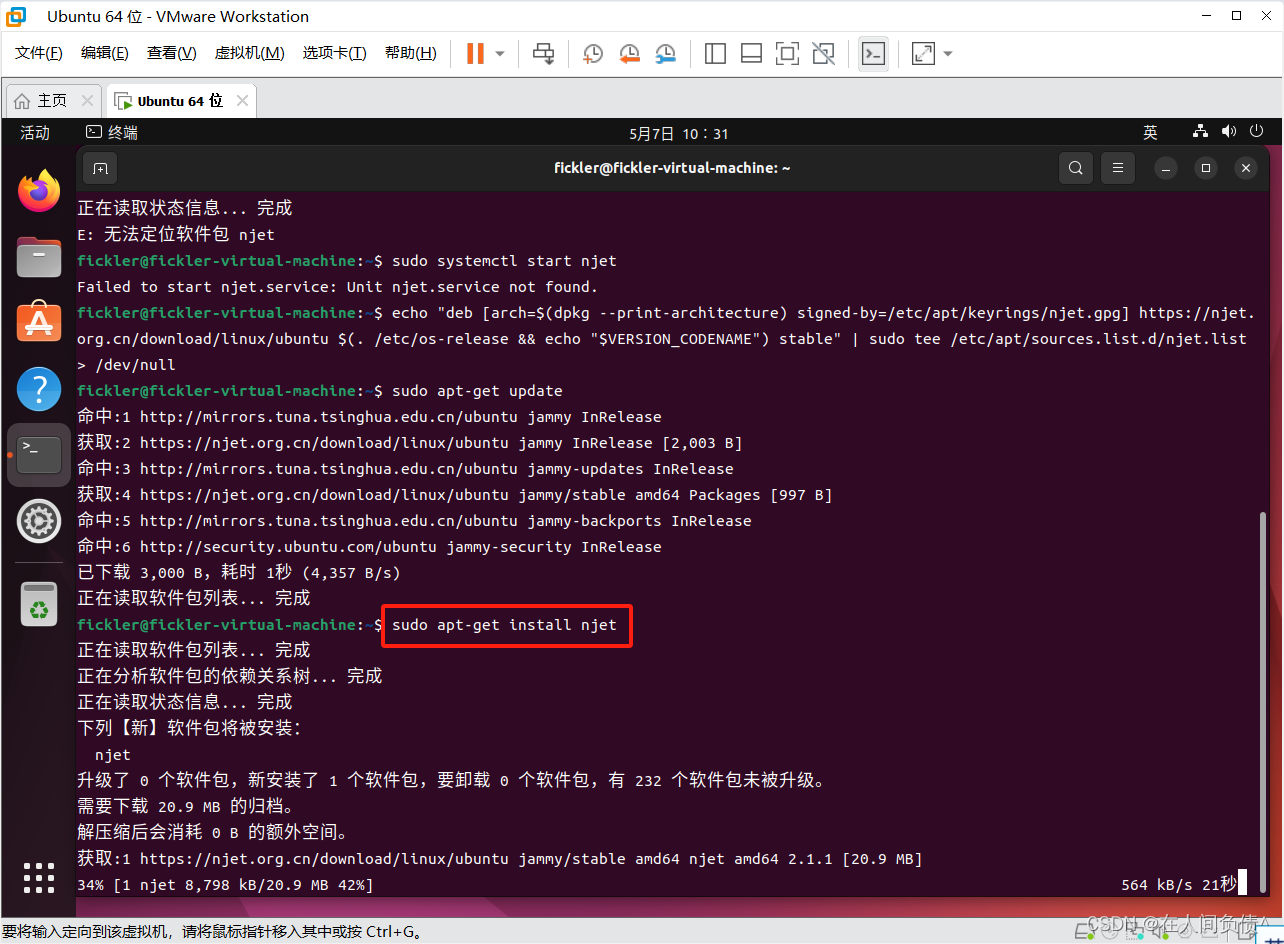Pause the virtual machine

476,53
